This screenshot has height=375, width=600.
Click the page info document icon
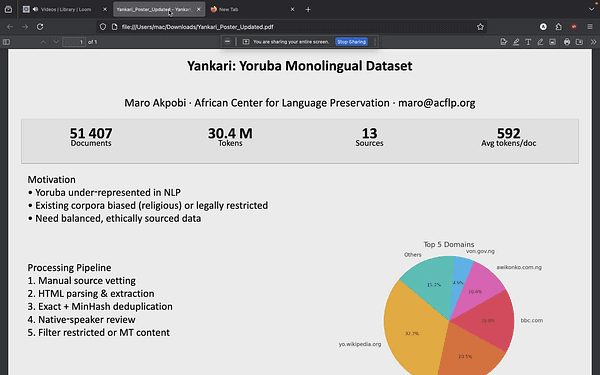point(114,27)
